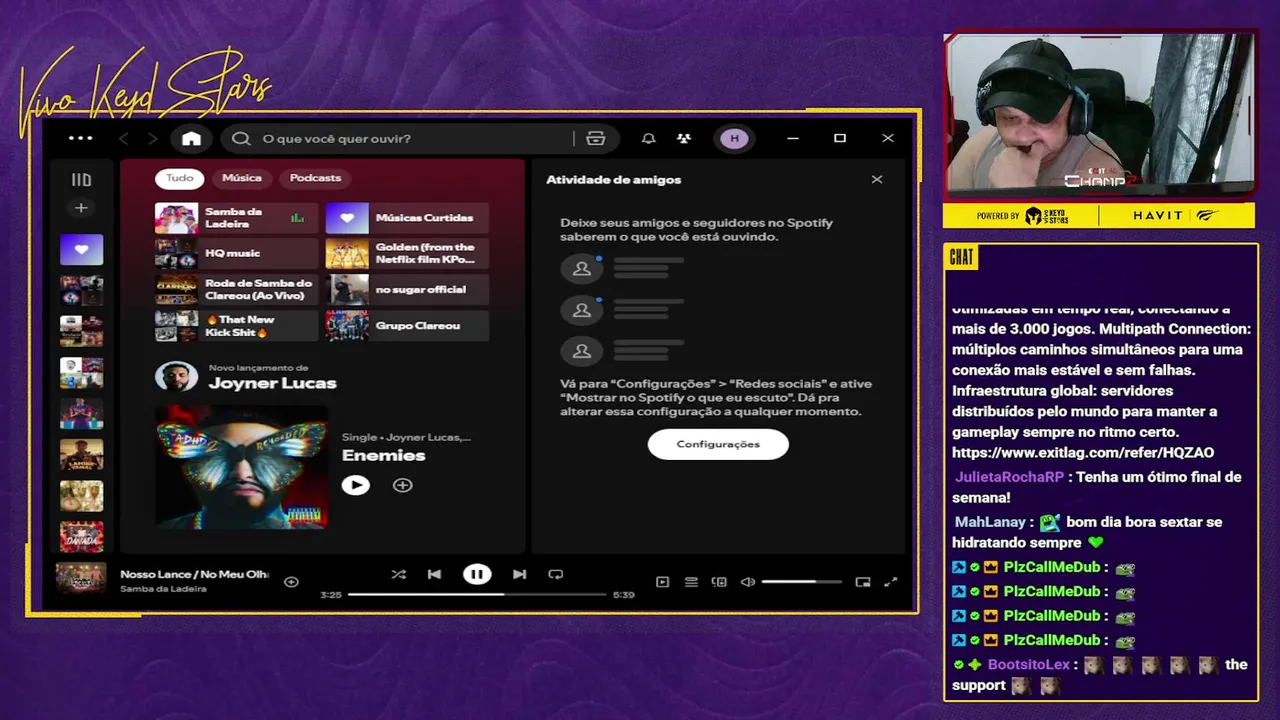Click the 'Configurações' button
Screen dimensions: 1280x720
click(718, 444)
